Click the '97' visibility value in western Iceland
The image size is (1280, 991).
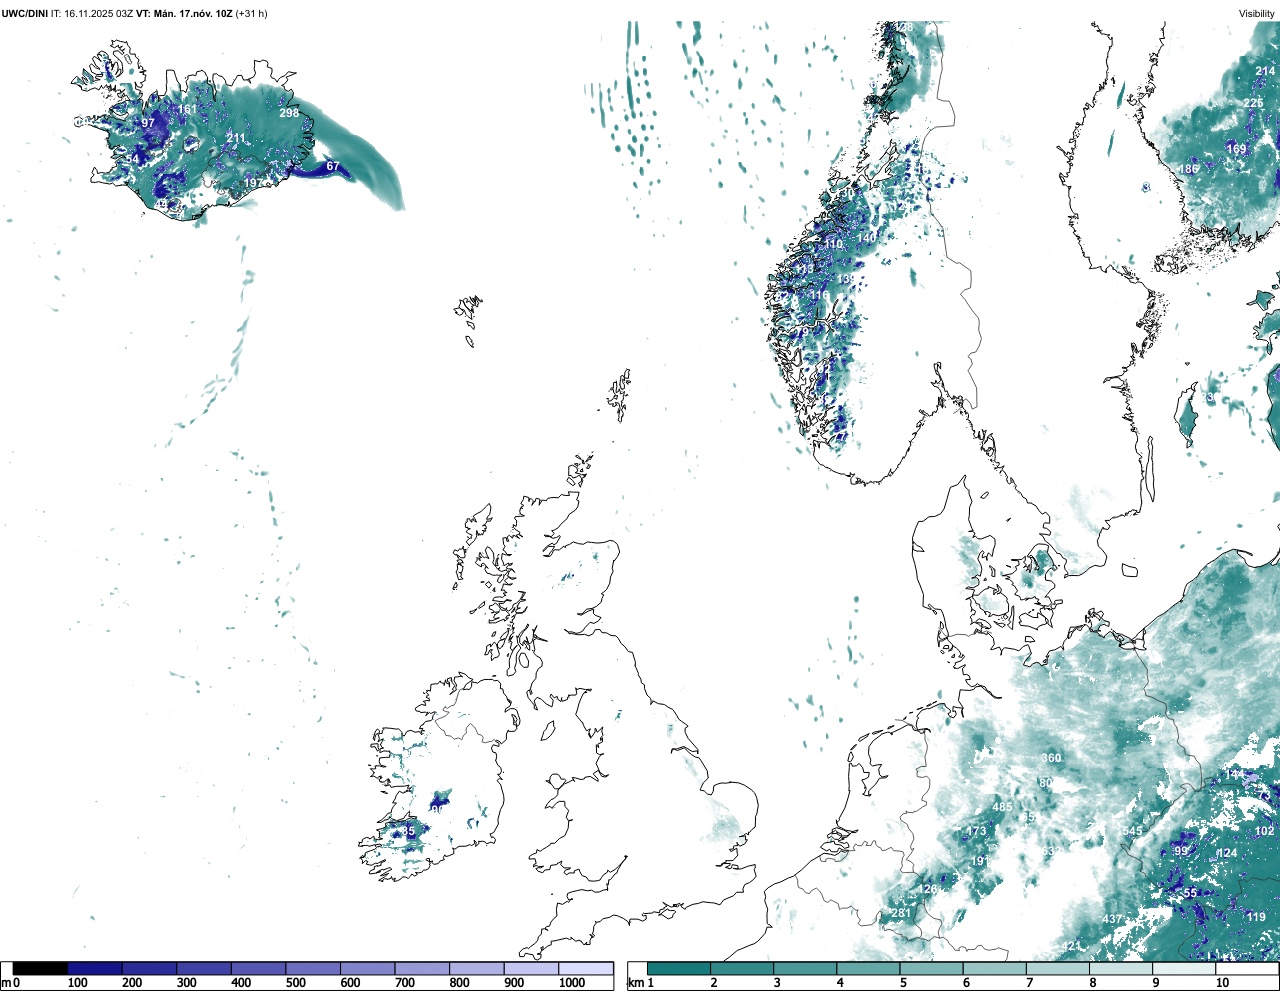click(148, 123)
